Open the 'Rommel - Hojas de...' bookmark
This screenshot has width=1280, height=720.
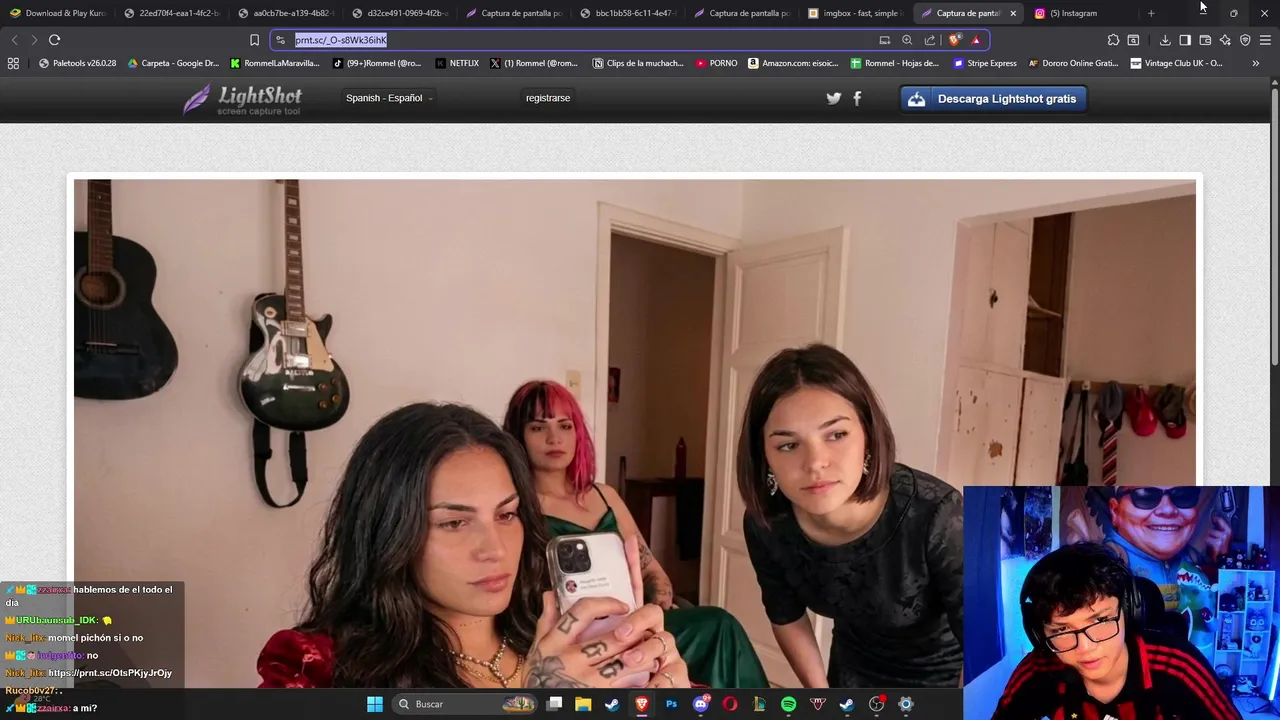click(895, 63)
